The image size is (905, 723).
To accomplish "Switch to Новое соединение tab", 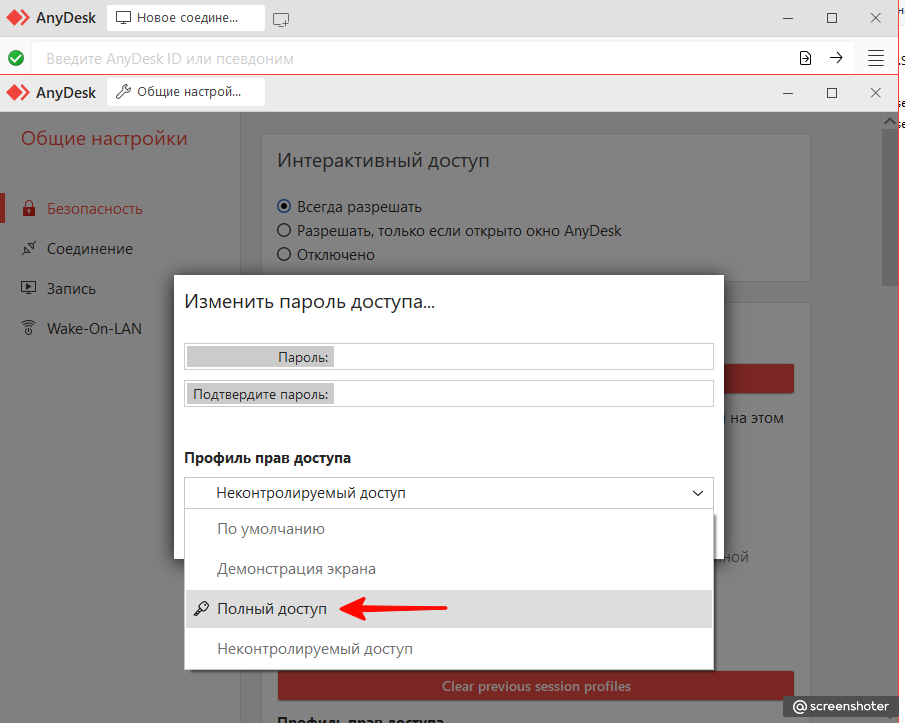I will coord(186,18).
